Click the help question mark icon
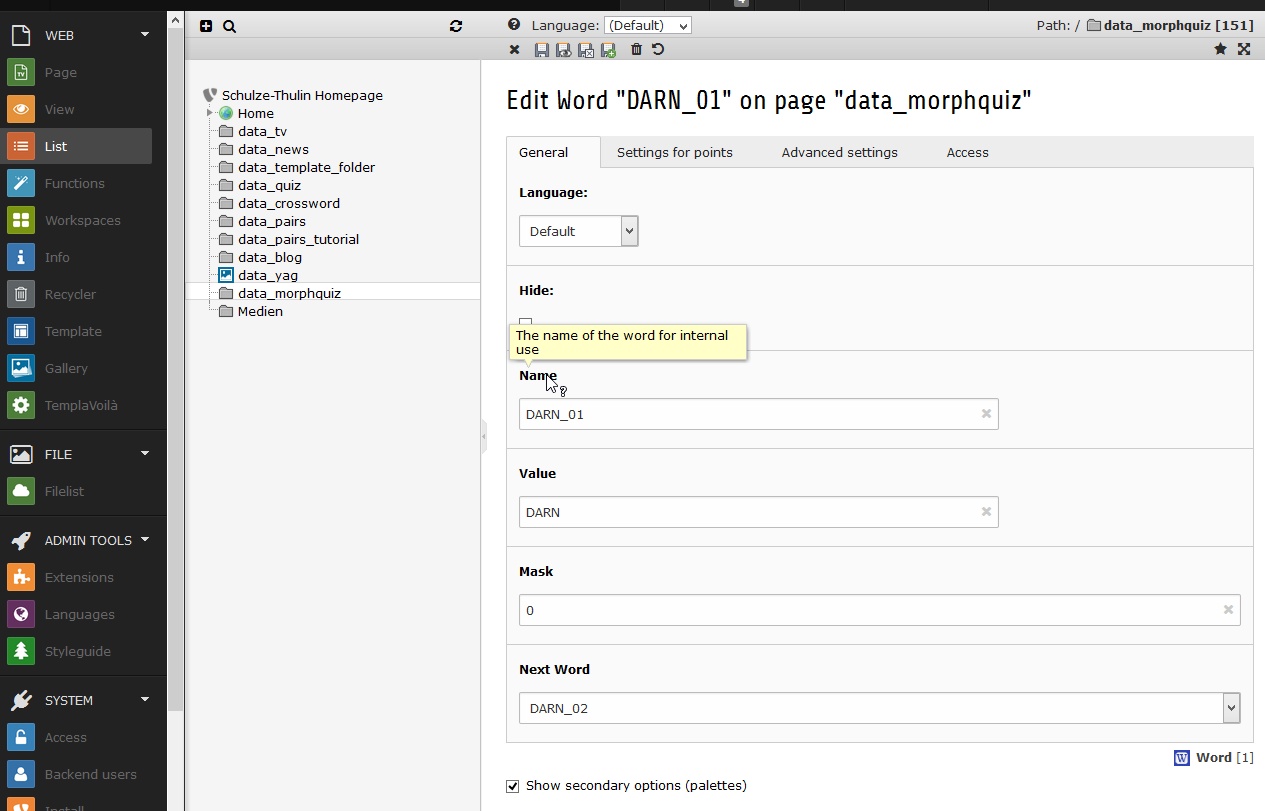The width and height of the screenshot is (1265, 811). [x=514, y=25]
